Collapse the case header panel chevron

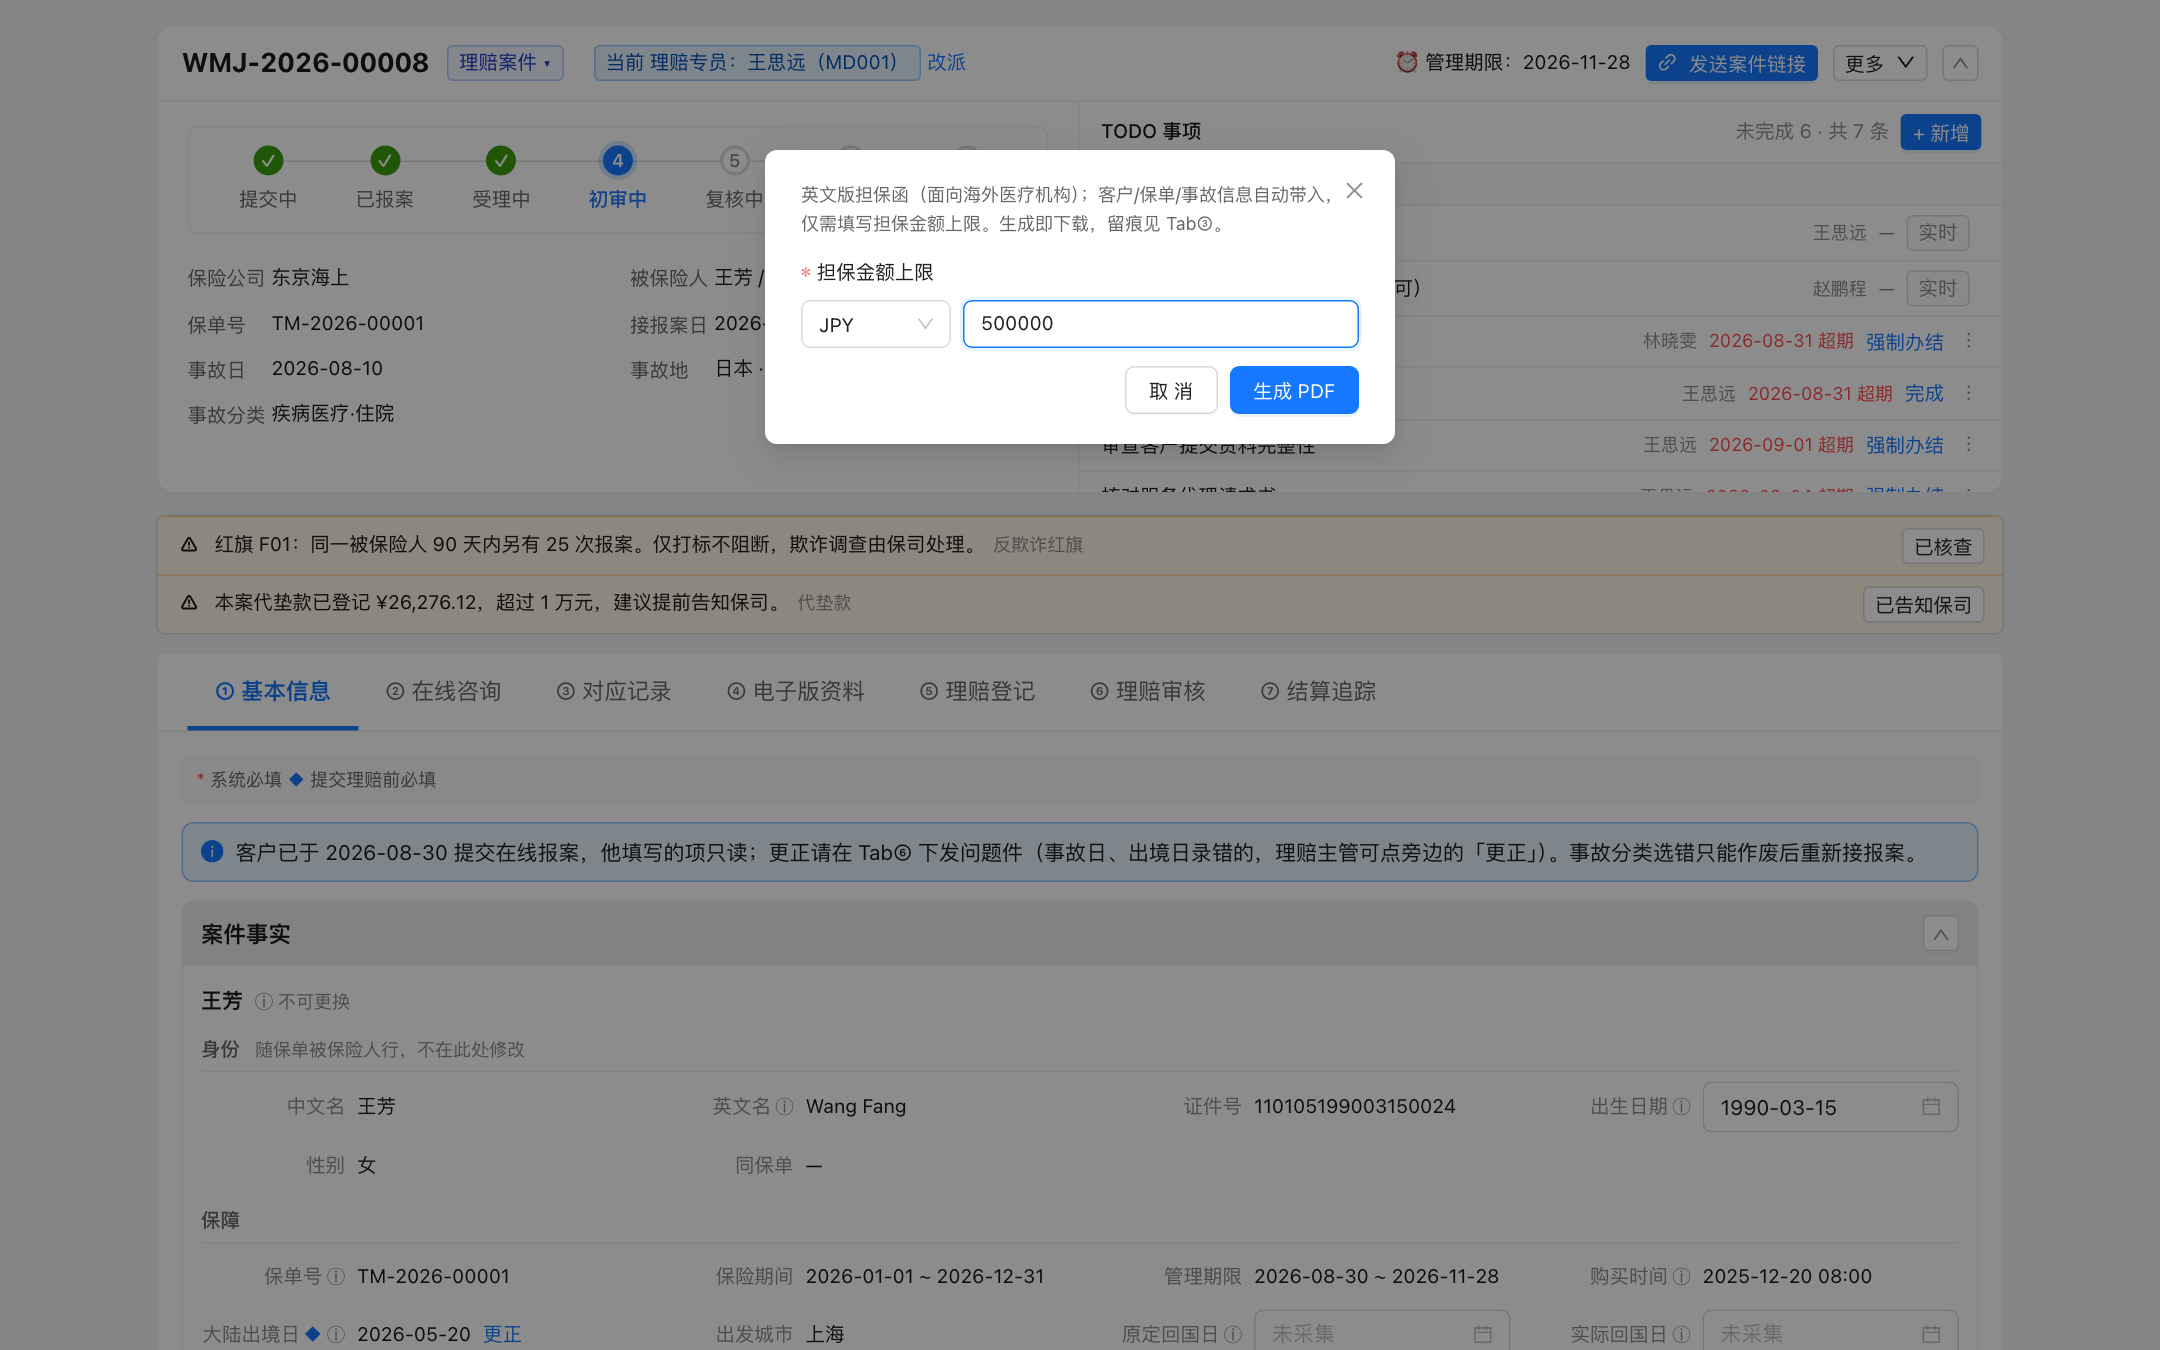coord(1960,63)
